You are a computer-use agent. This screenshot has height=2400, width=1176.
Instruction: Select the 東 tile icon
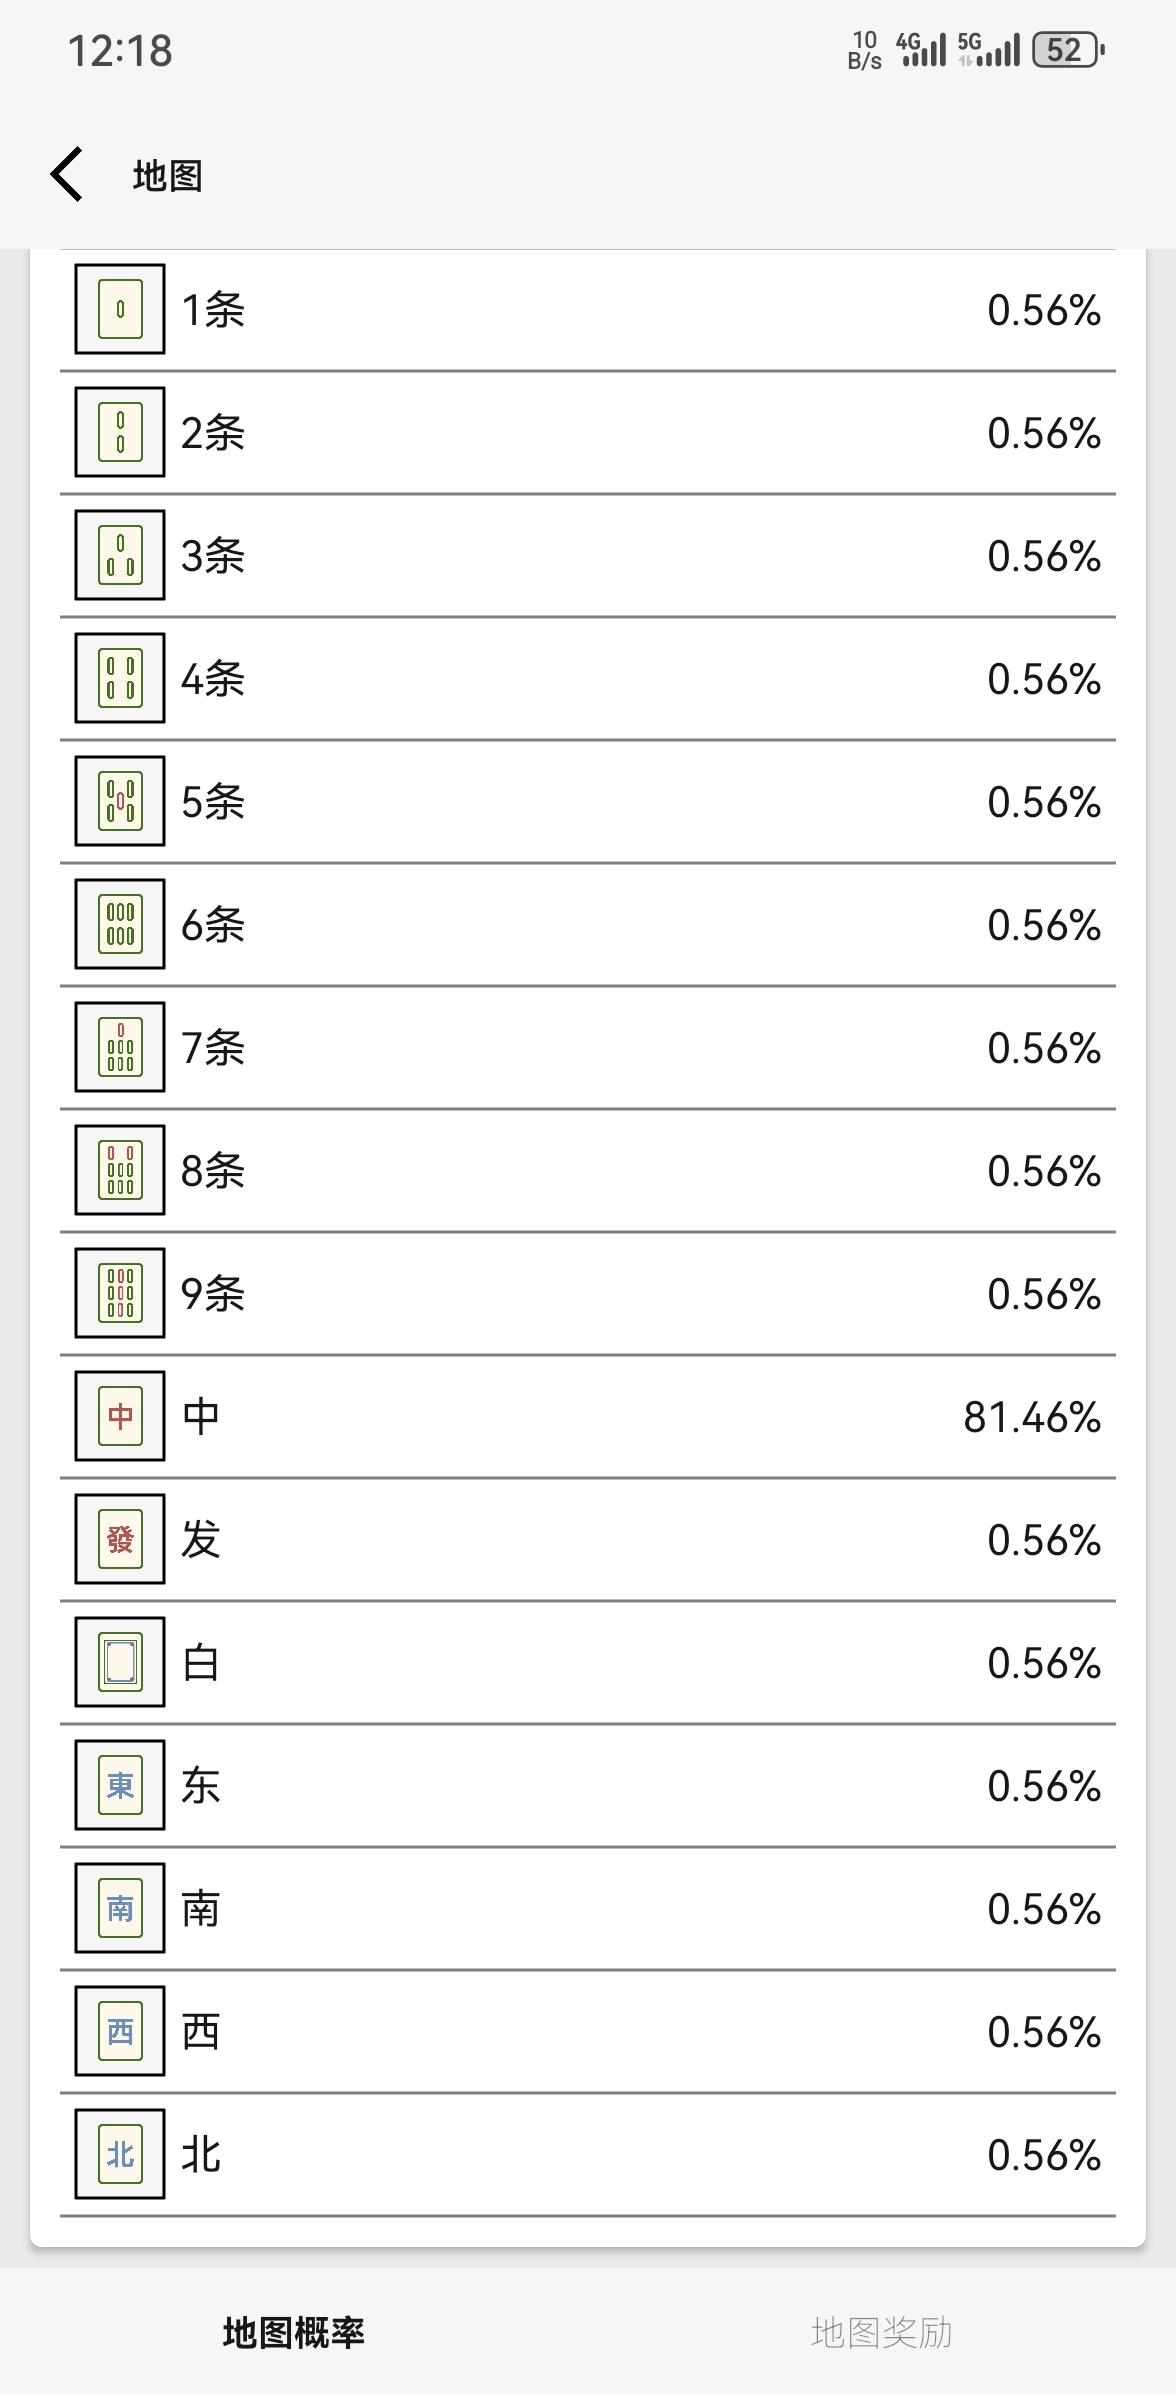(120, 1785)
